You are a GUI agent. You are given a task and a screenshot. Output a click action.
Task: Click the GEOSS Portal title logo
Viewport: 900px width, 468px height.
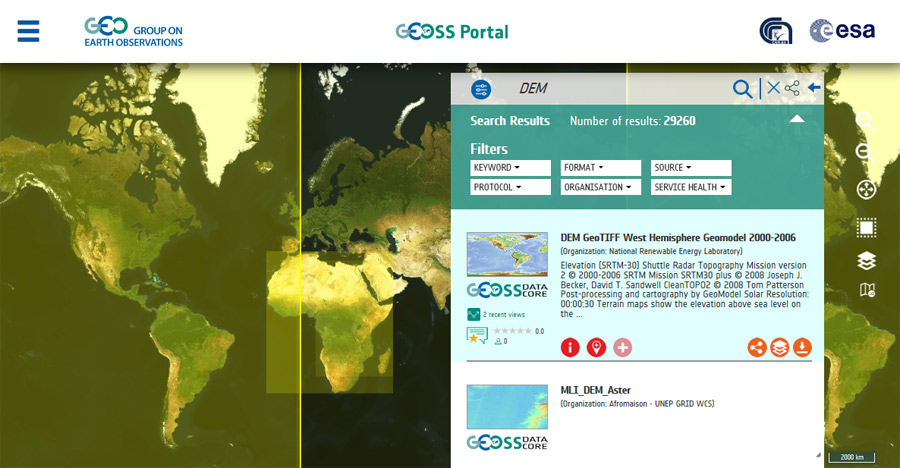tap(452, 32)
